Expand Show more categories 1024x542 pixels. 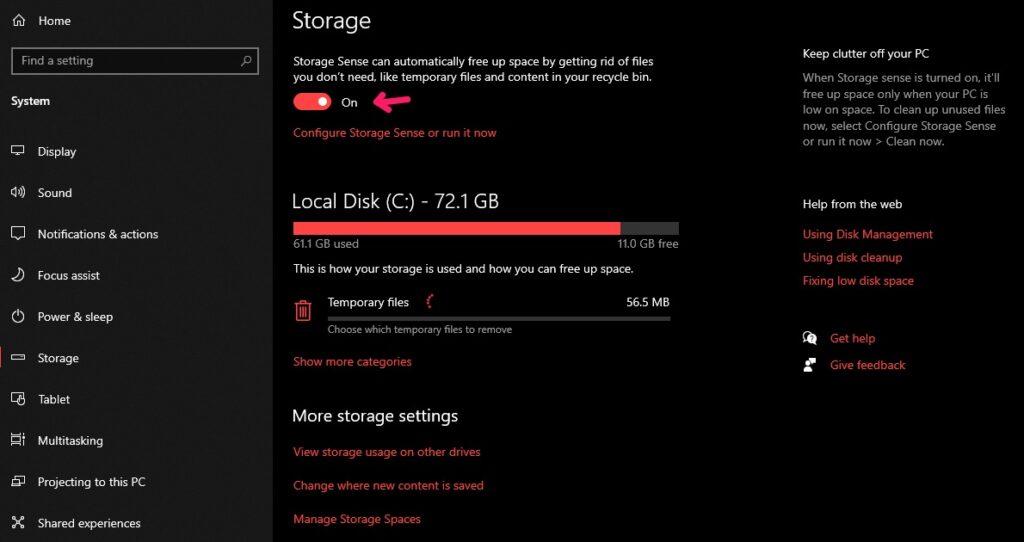click(x=352, y=362)
